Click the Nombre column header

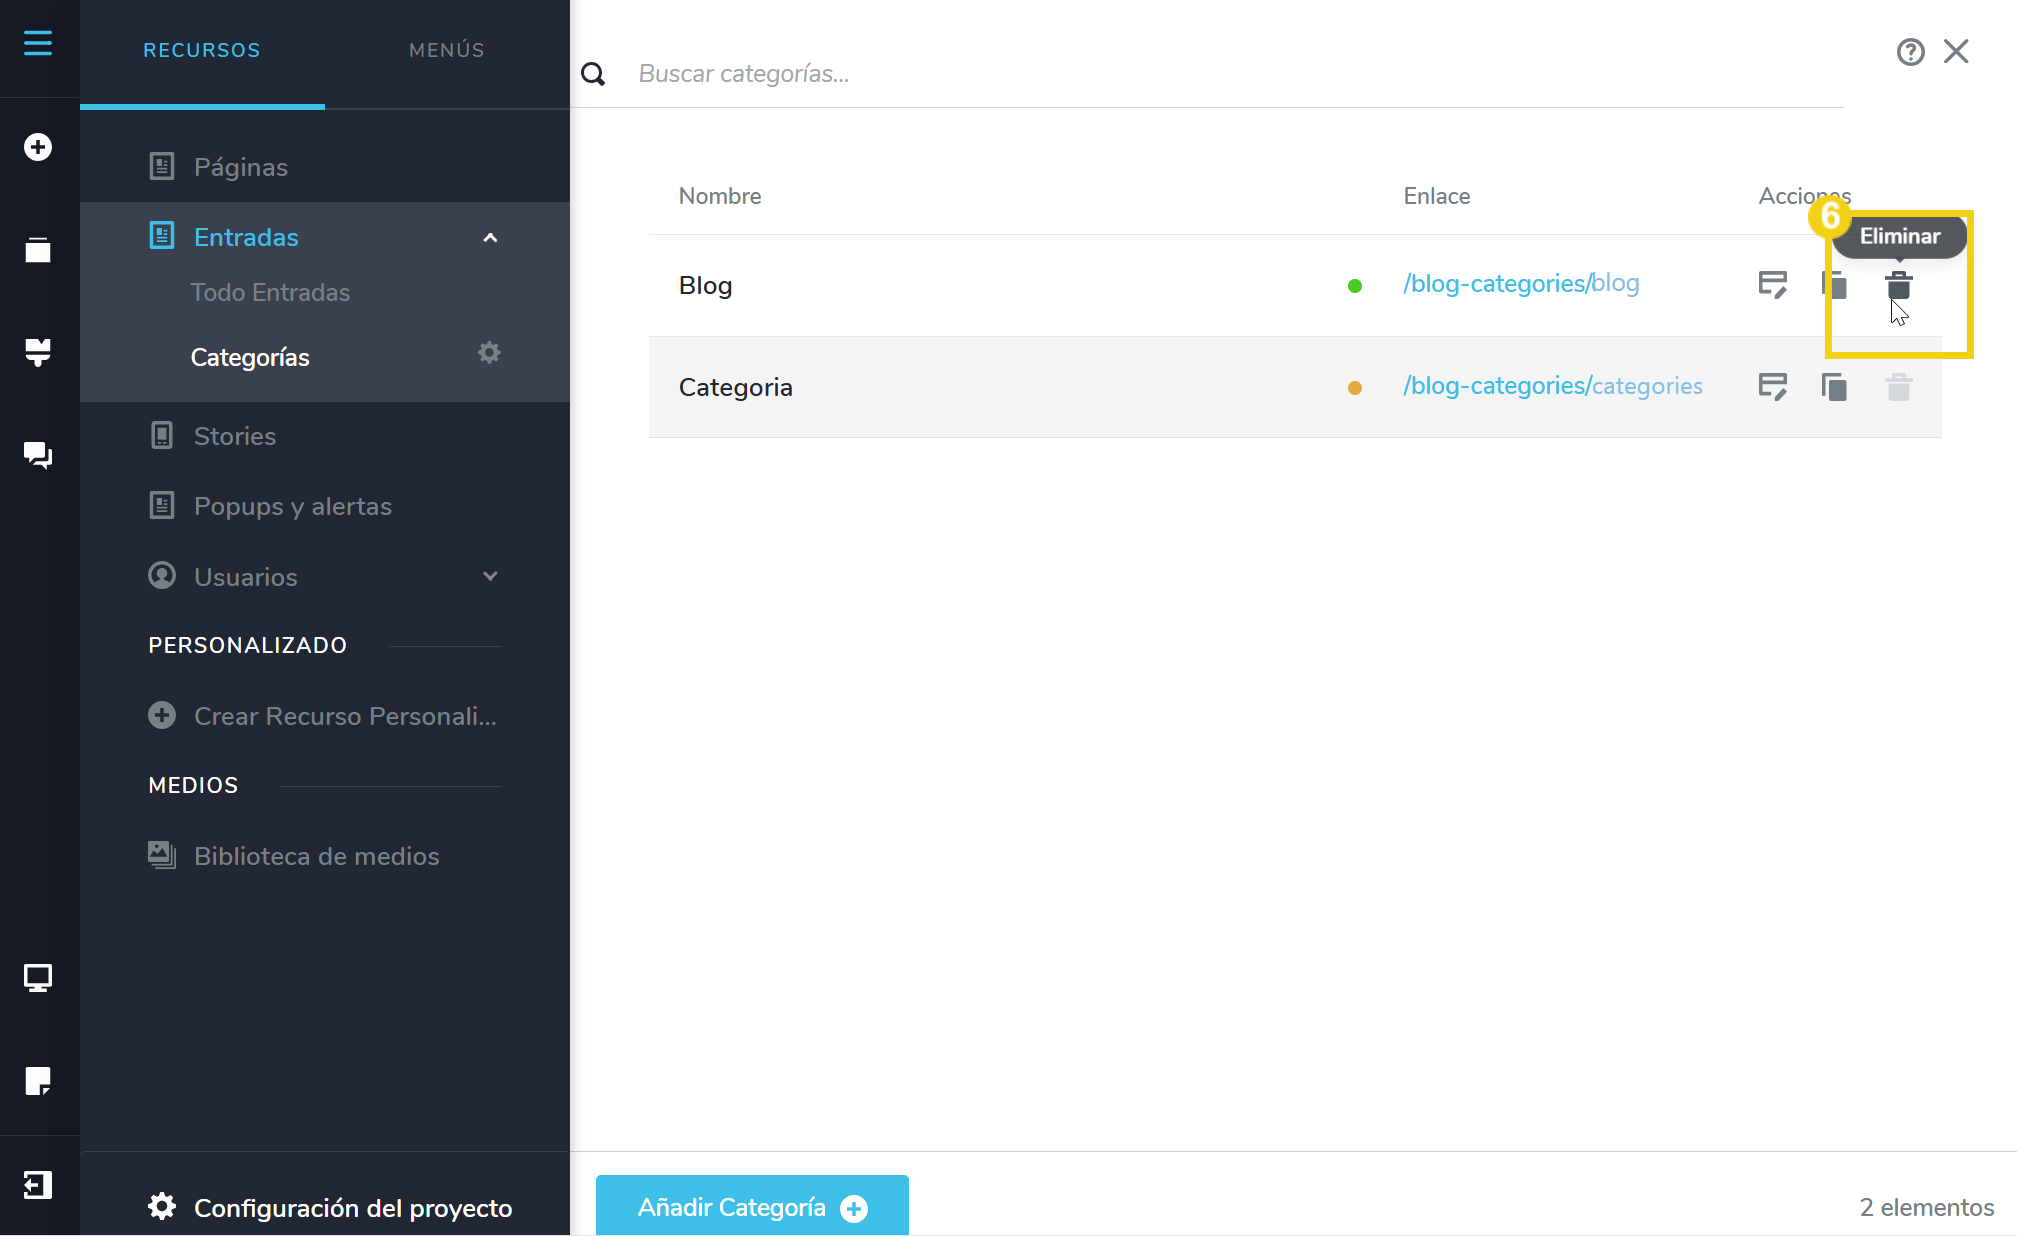point(720,196)
